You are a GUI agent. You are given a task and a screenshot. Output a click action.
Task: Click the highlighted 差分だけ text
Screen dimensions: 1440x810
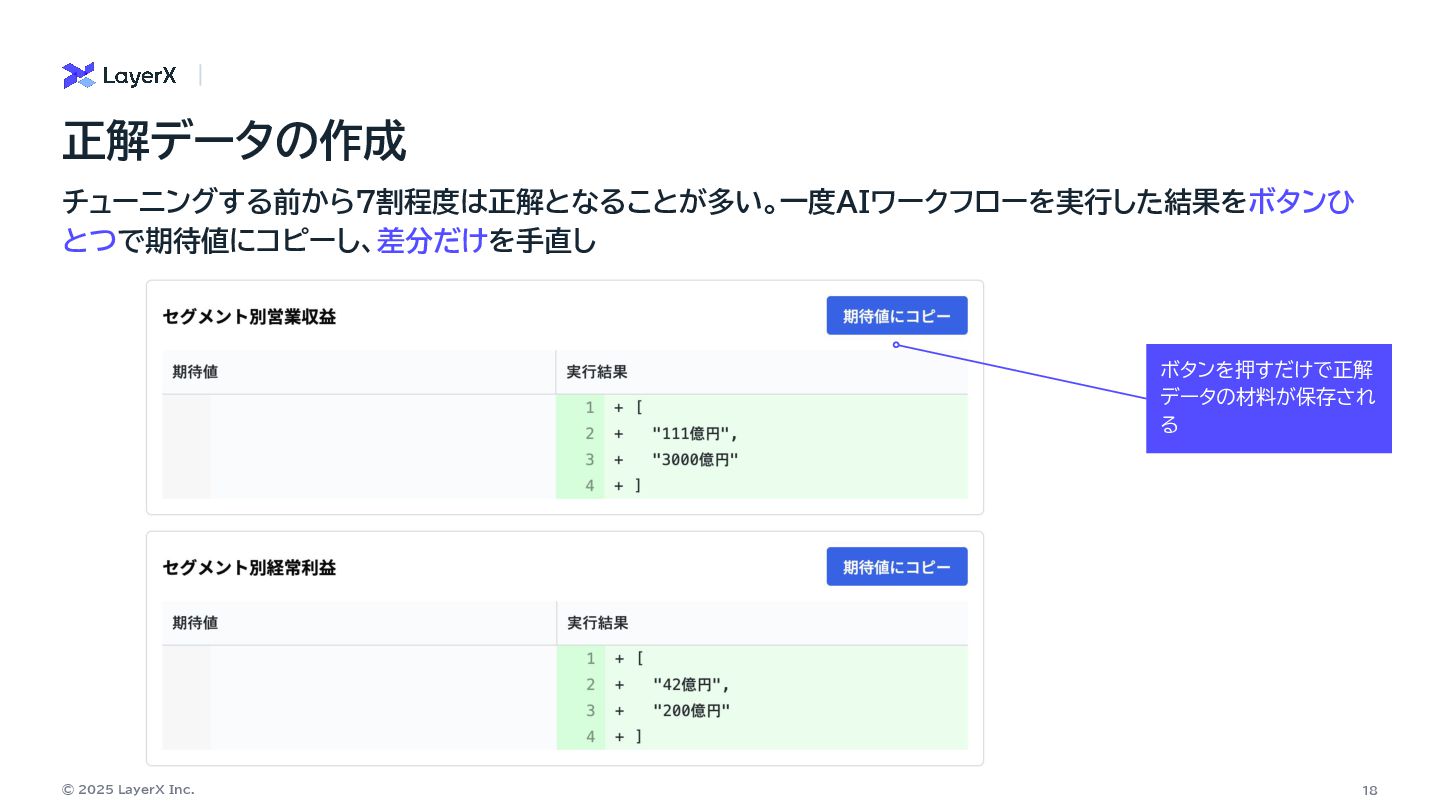tap(431, 241)
